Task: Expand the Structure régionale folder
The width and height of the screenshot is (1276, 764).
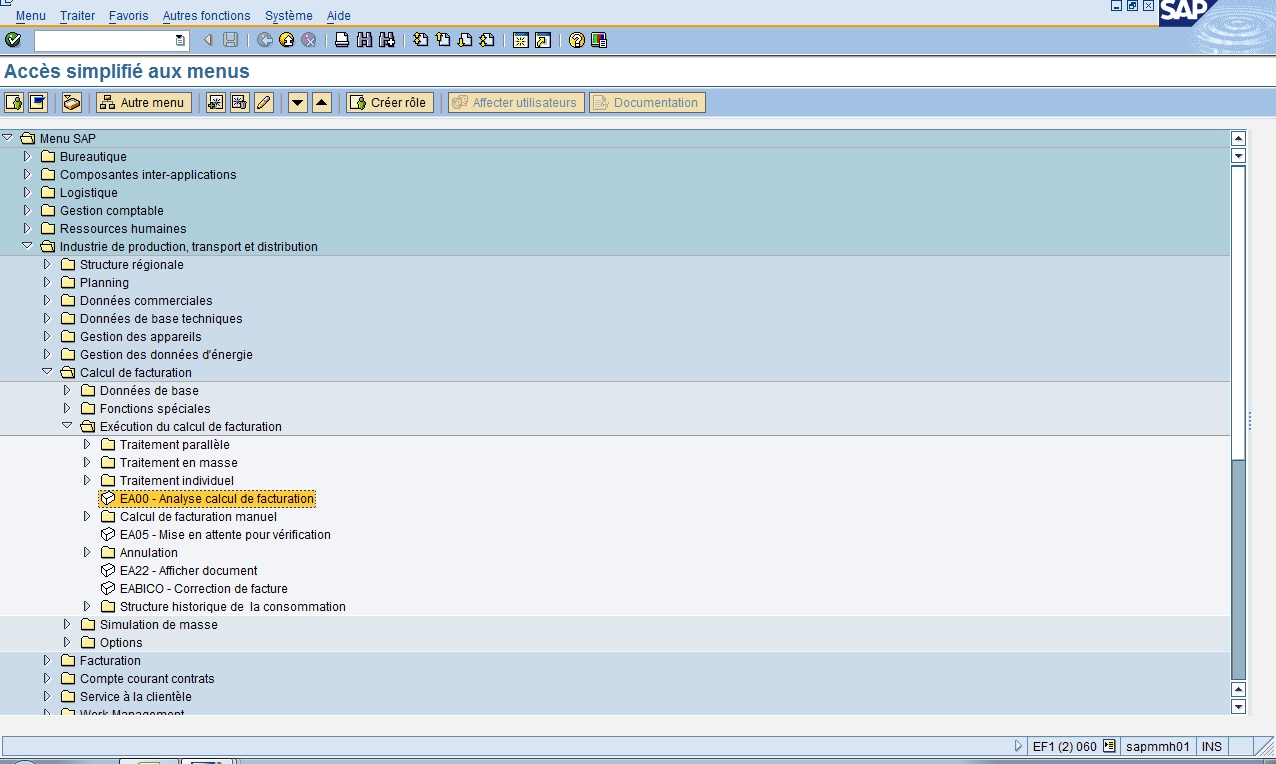Action: tap(47, 264)
